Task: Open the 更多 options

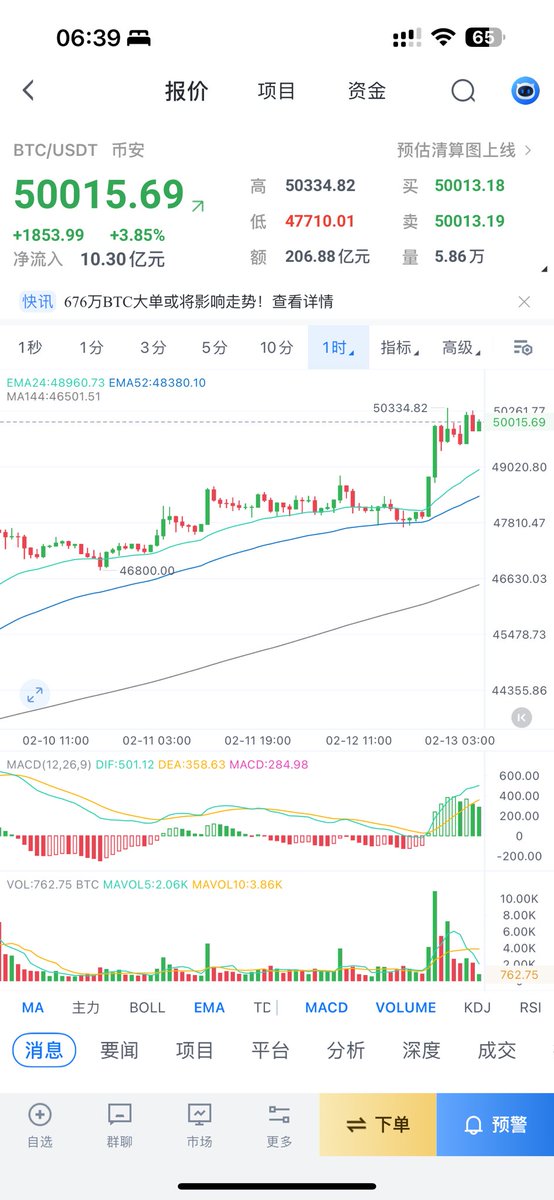Action: 279,1126
